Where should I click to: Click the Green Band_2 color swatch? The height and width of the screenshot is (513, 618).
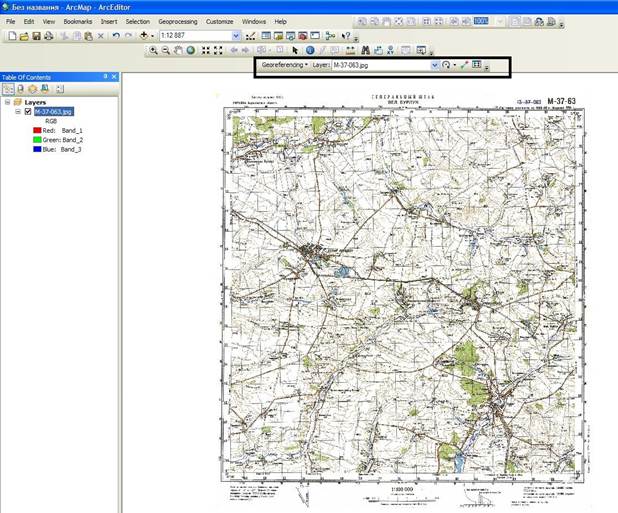[37, 140]
